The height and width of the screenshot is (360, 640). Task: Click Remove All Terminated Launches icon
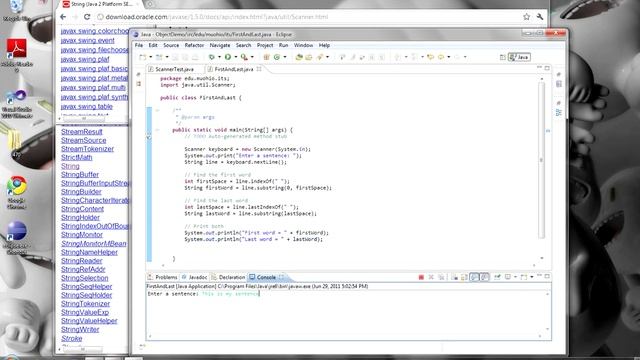[441, 277]
